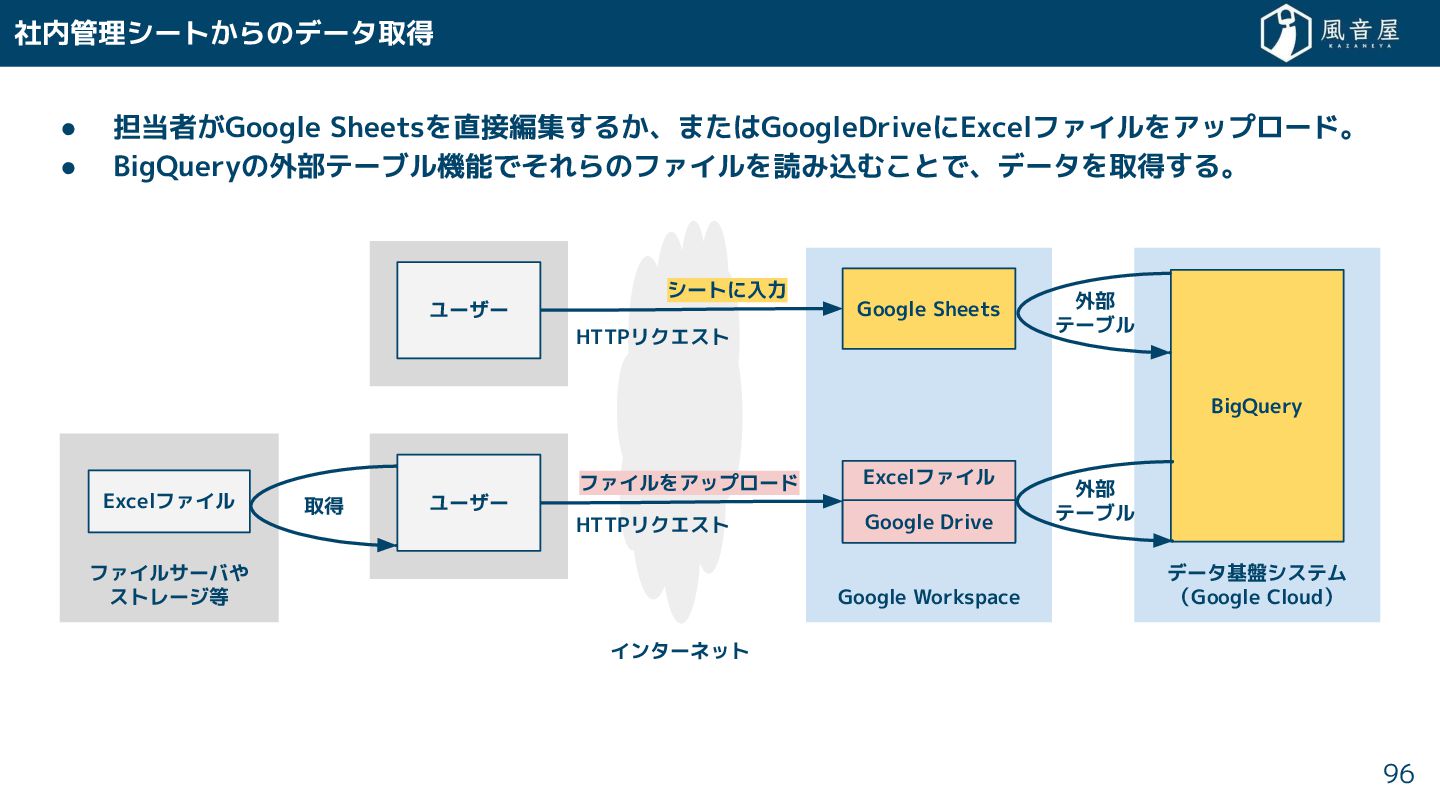Click the pink Excelファイル box above Google Drive

click(928, 480)
